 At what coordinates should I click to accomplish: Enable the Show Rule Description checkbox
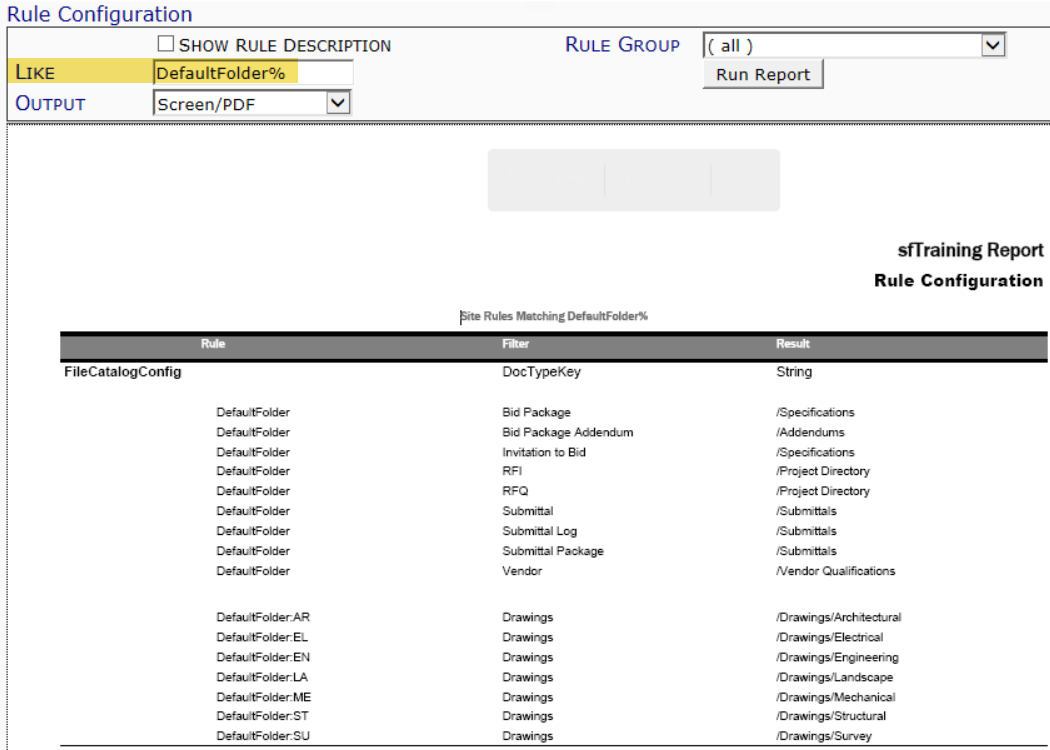point(165,44)
